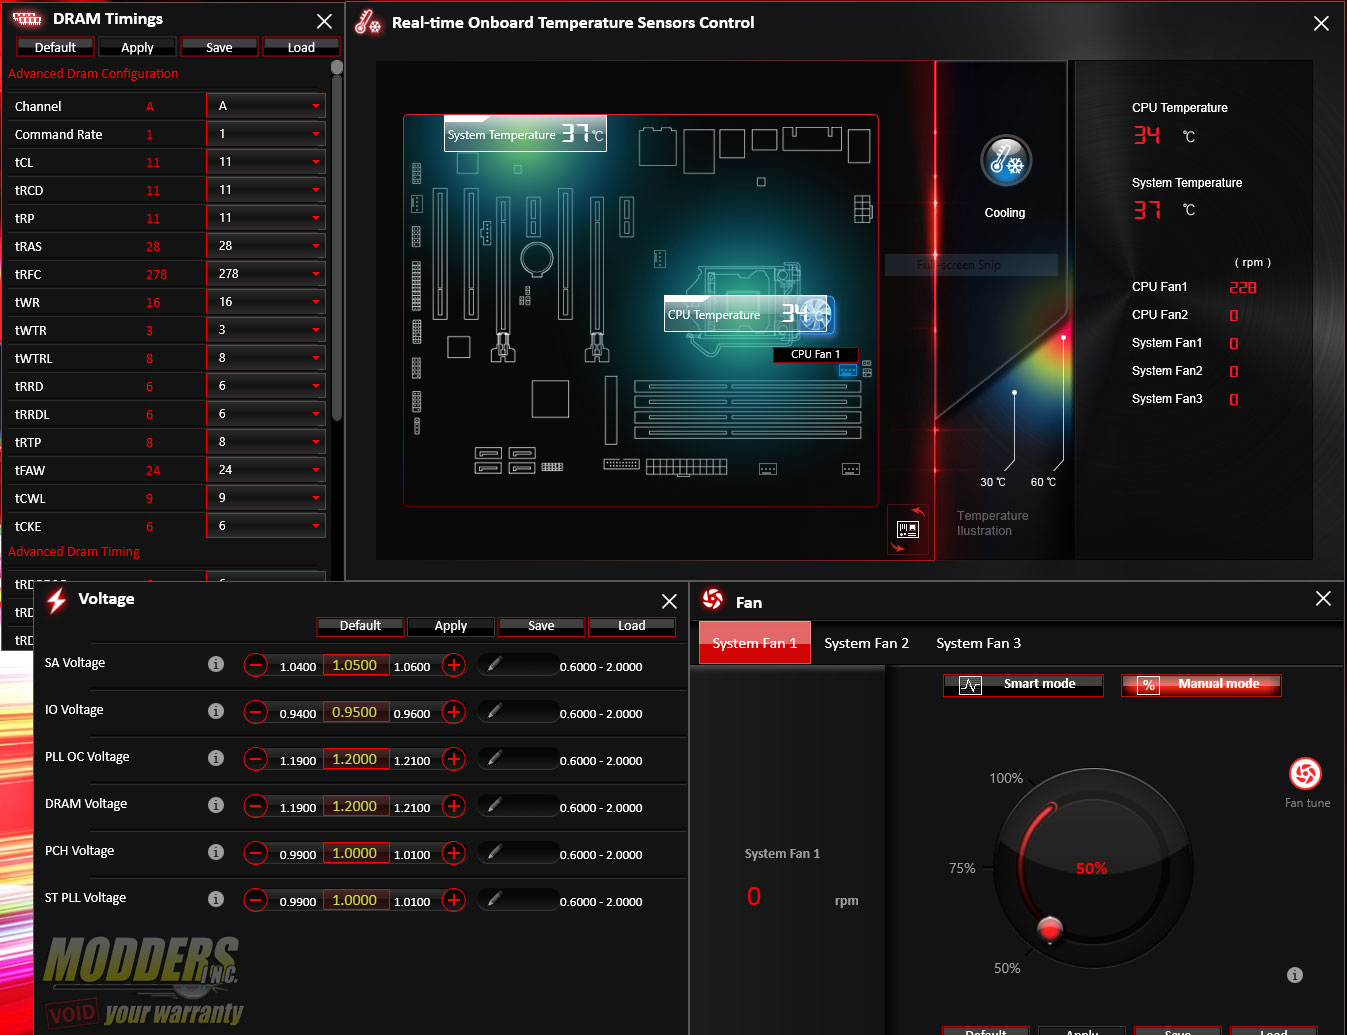Expand the tCL value dropdown
Screen dimensions: 1347x1035
266,162
